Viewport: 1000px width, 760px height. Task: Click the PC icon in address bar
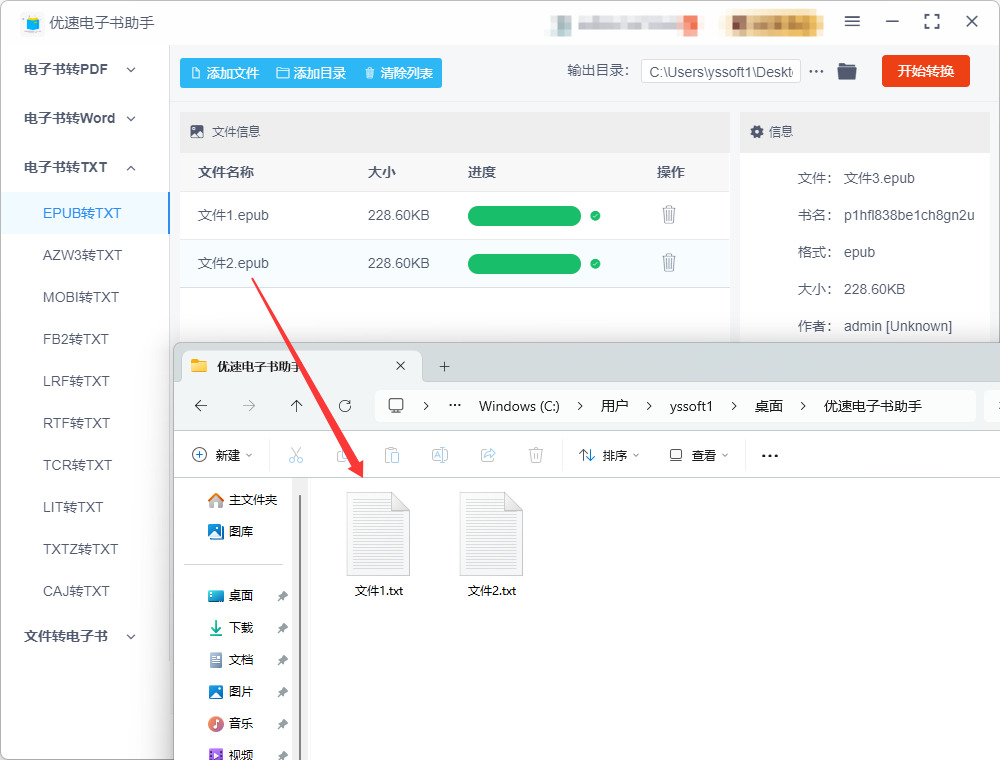[x=396, y=406]
